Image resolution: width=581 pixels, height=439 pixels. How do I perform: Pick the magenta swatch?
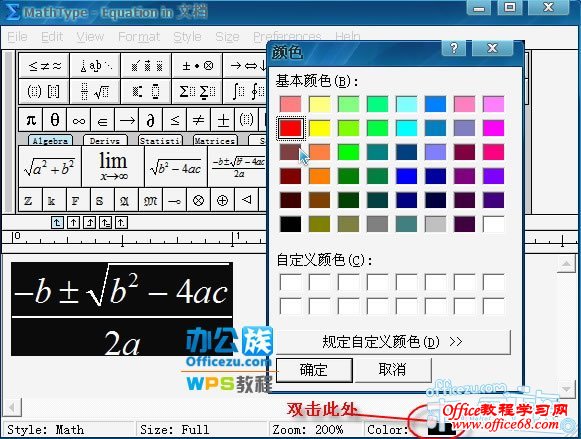[x=494, y=128]
